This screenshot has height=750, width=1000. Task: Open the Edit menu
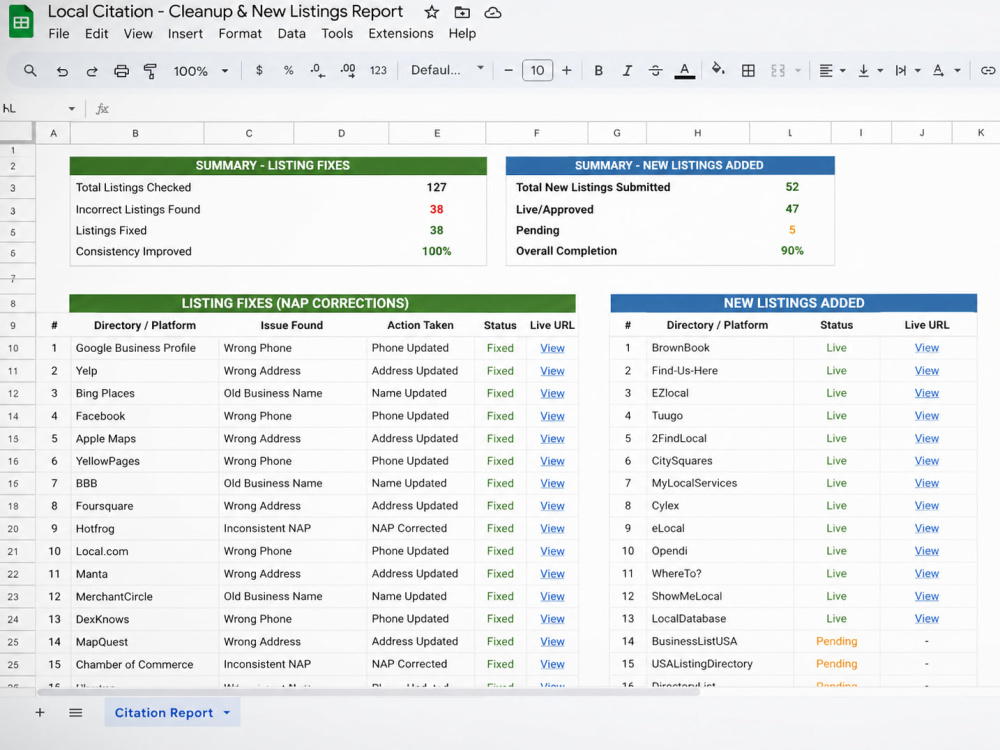click(96, 33)
